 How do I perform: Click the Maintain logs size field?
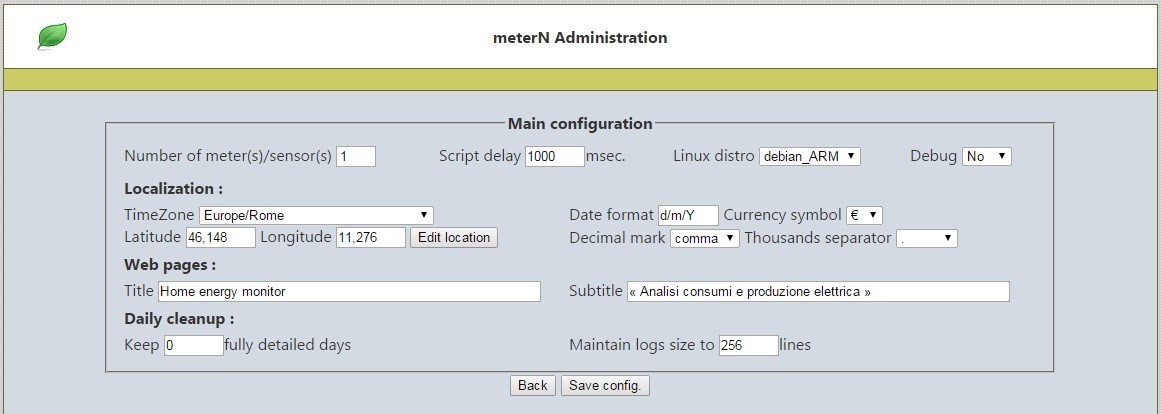pos(748,345)
